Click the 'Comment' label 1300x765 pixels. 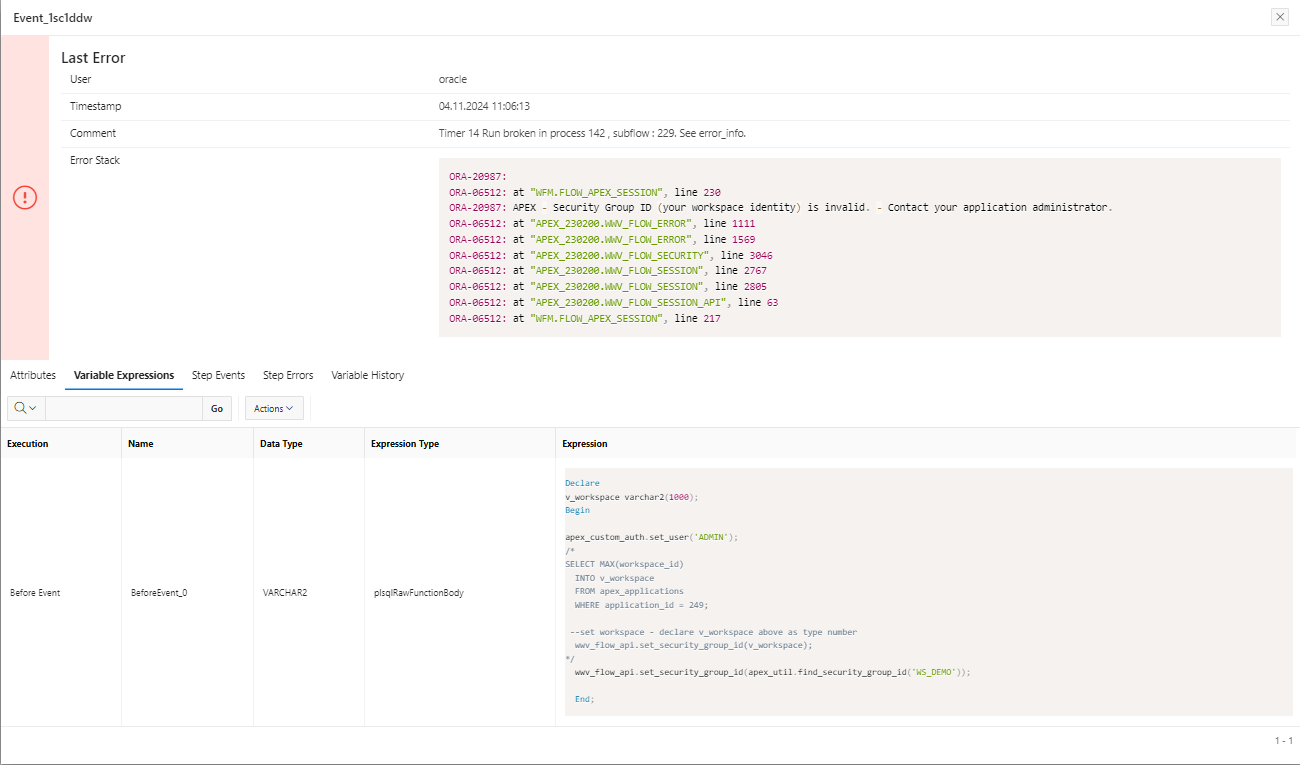(93, 133)
